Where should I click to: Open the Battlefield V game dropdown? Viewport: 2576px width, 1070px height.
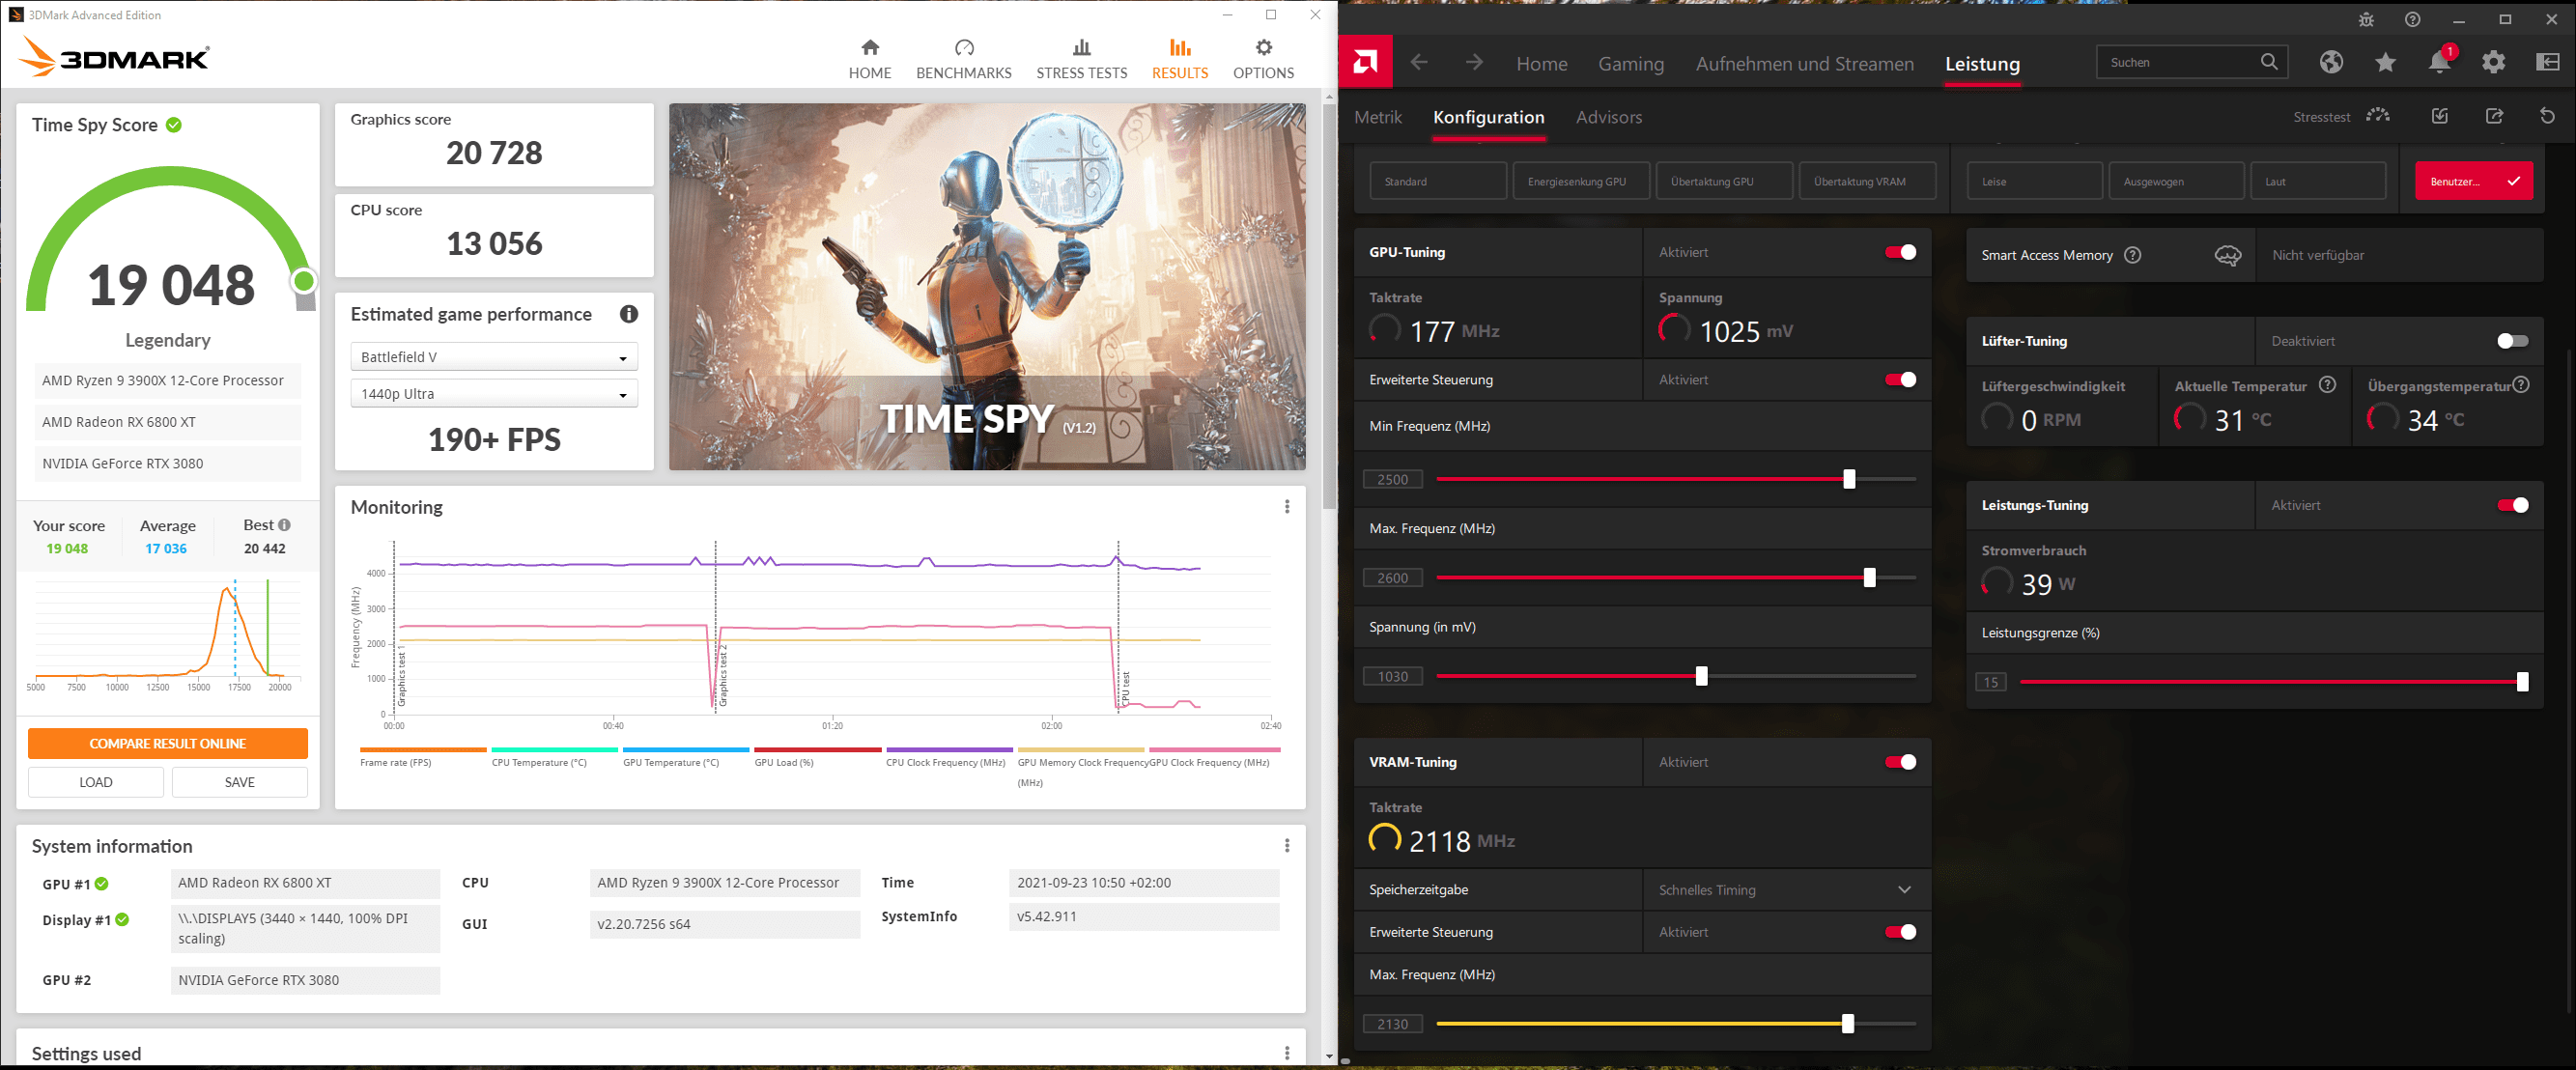(494, 357)
